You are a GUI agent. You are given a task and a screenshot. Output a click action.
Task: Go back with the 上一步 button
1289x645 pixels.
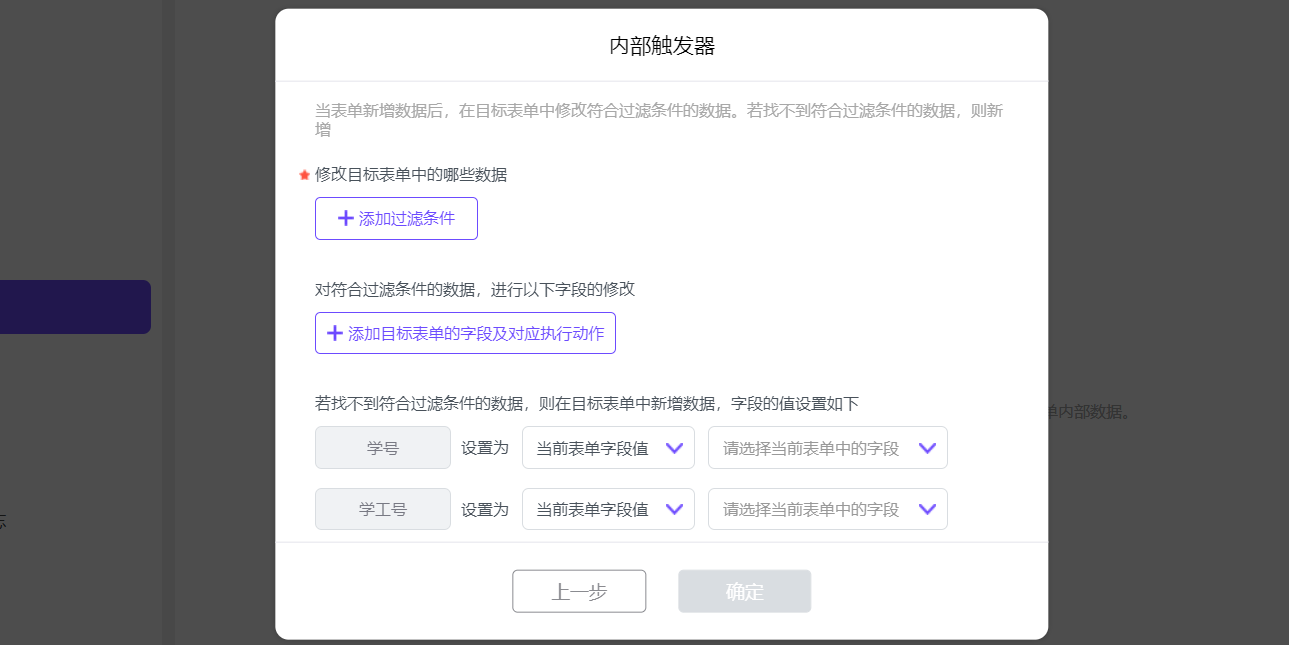(579, 591)
